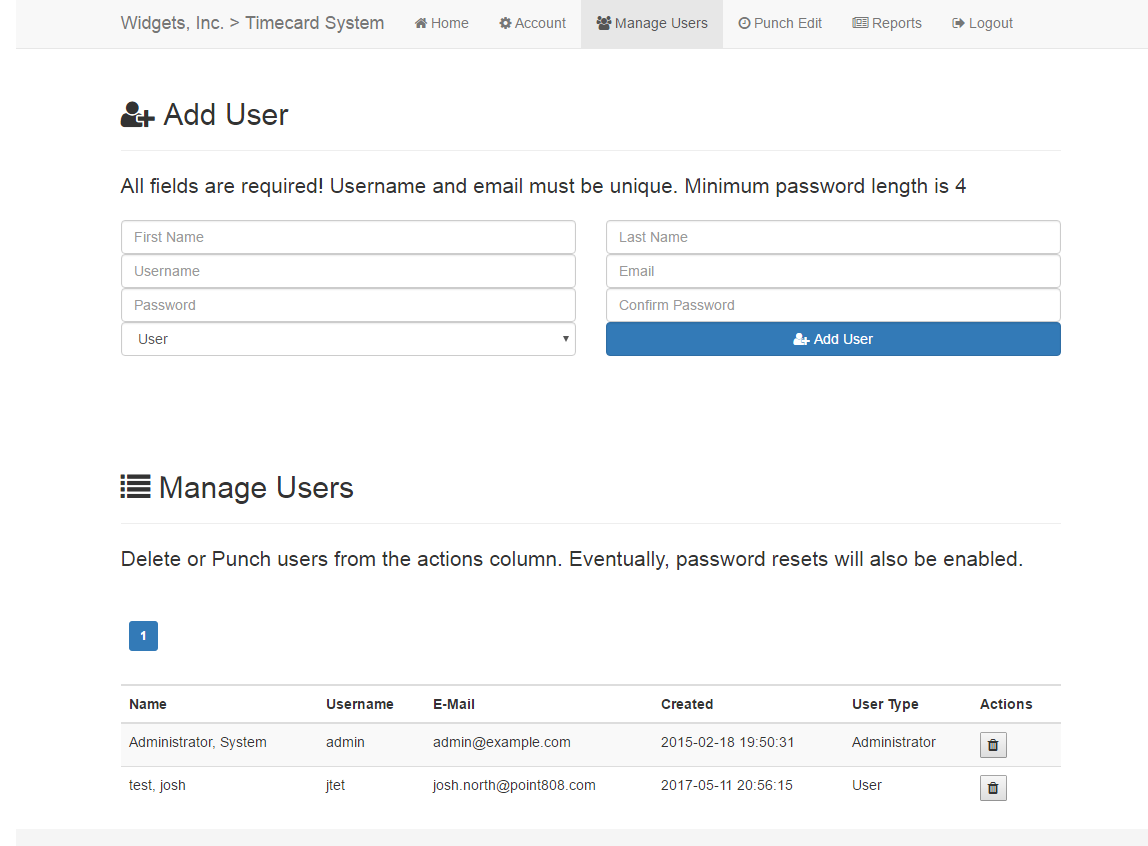Log out via the Logout link
This screenshot has height=846, width=1148.
[982, 23]
